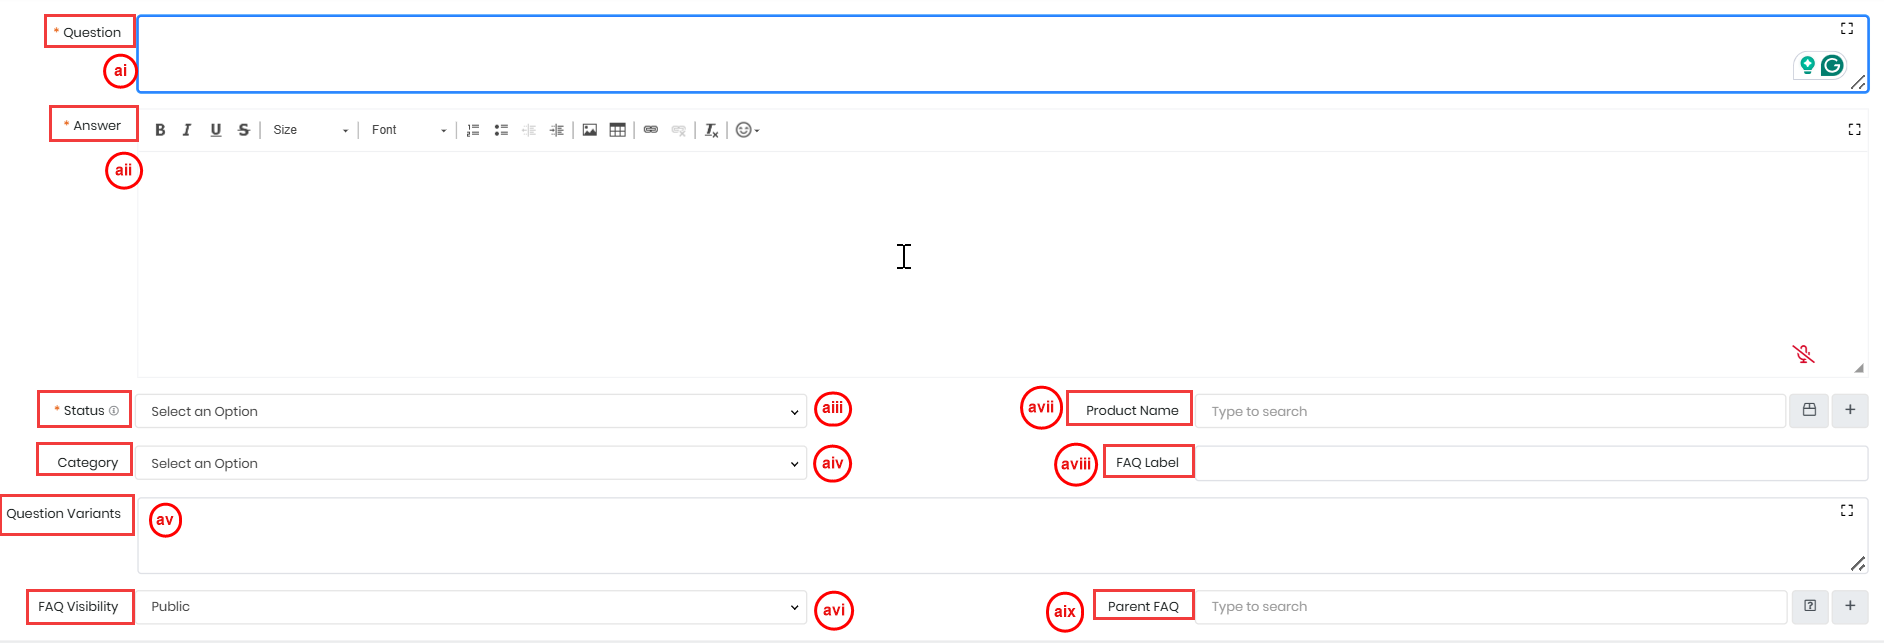Insert a table into the answer
The image size is (1884, 643).
click(618, 130)
